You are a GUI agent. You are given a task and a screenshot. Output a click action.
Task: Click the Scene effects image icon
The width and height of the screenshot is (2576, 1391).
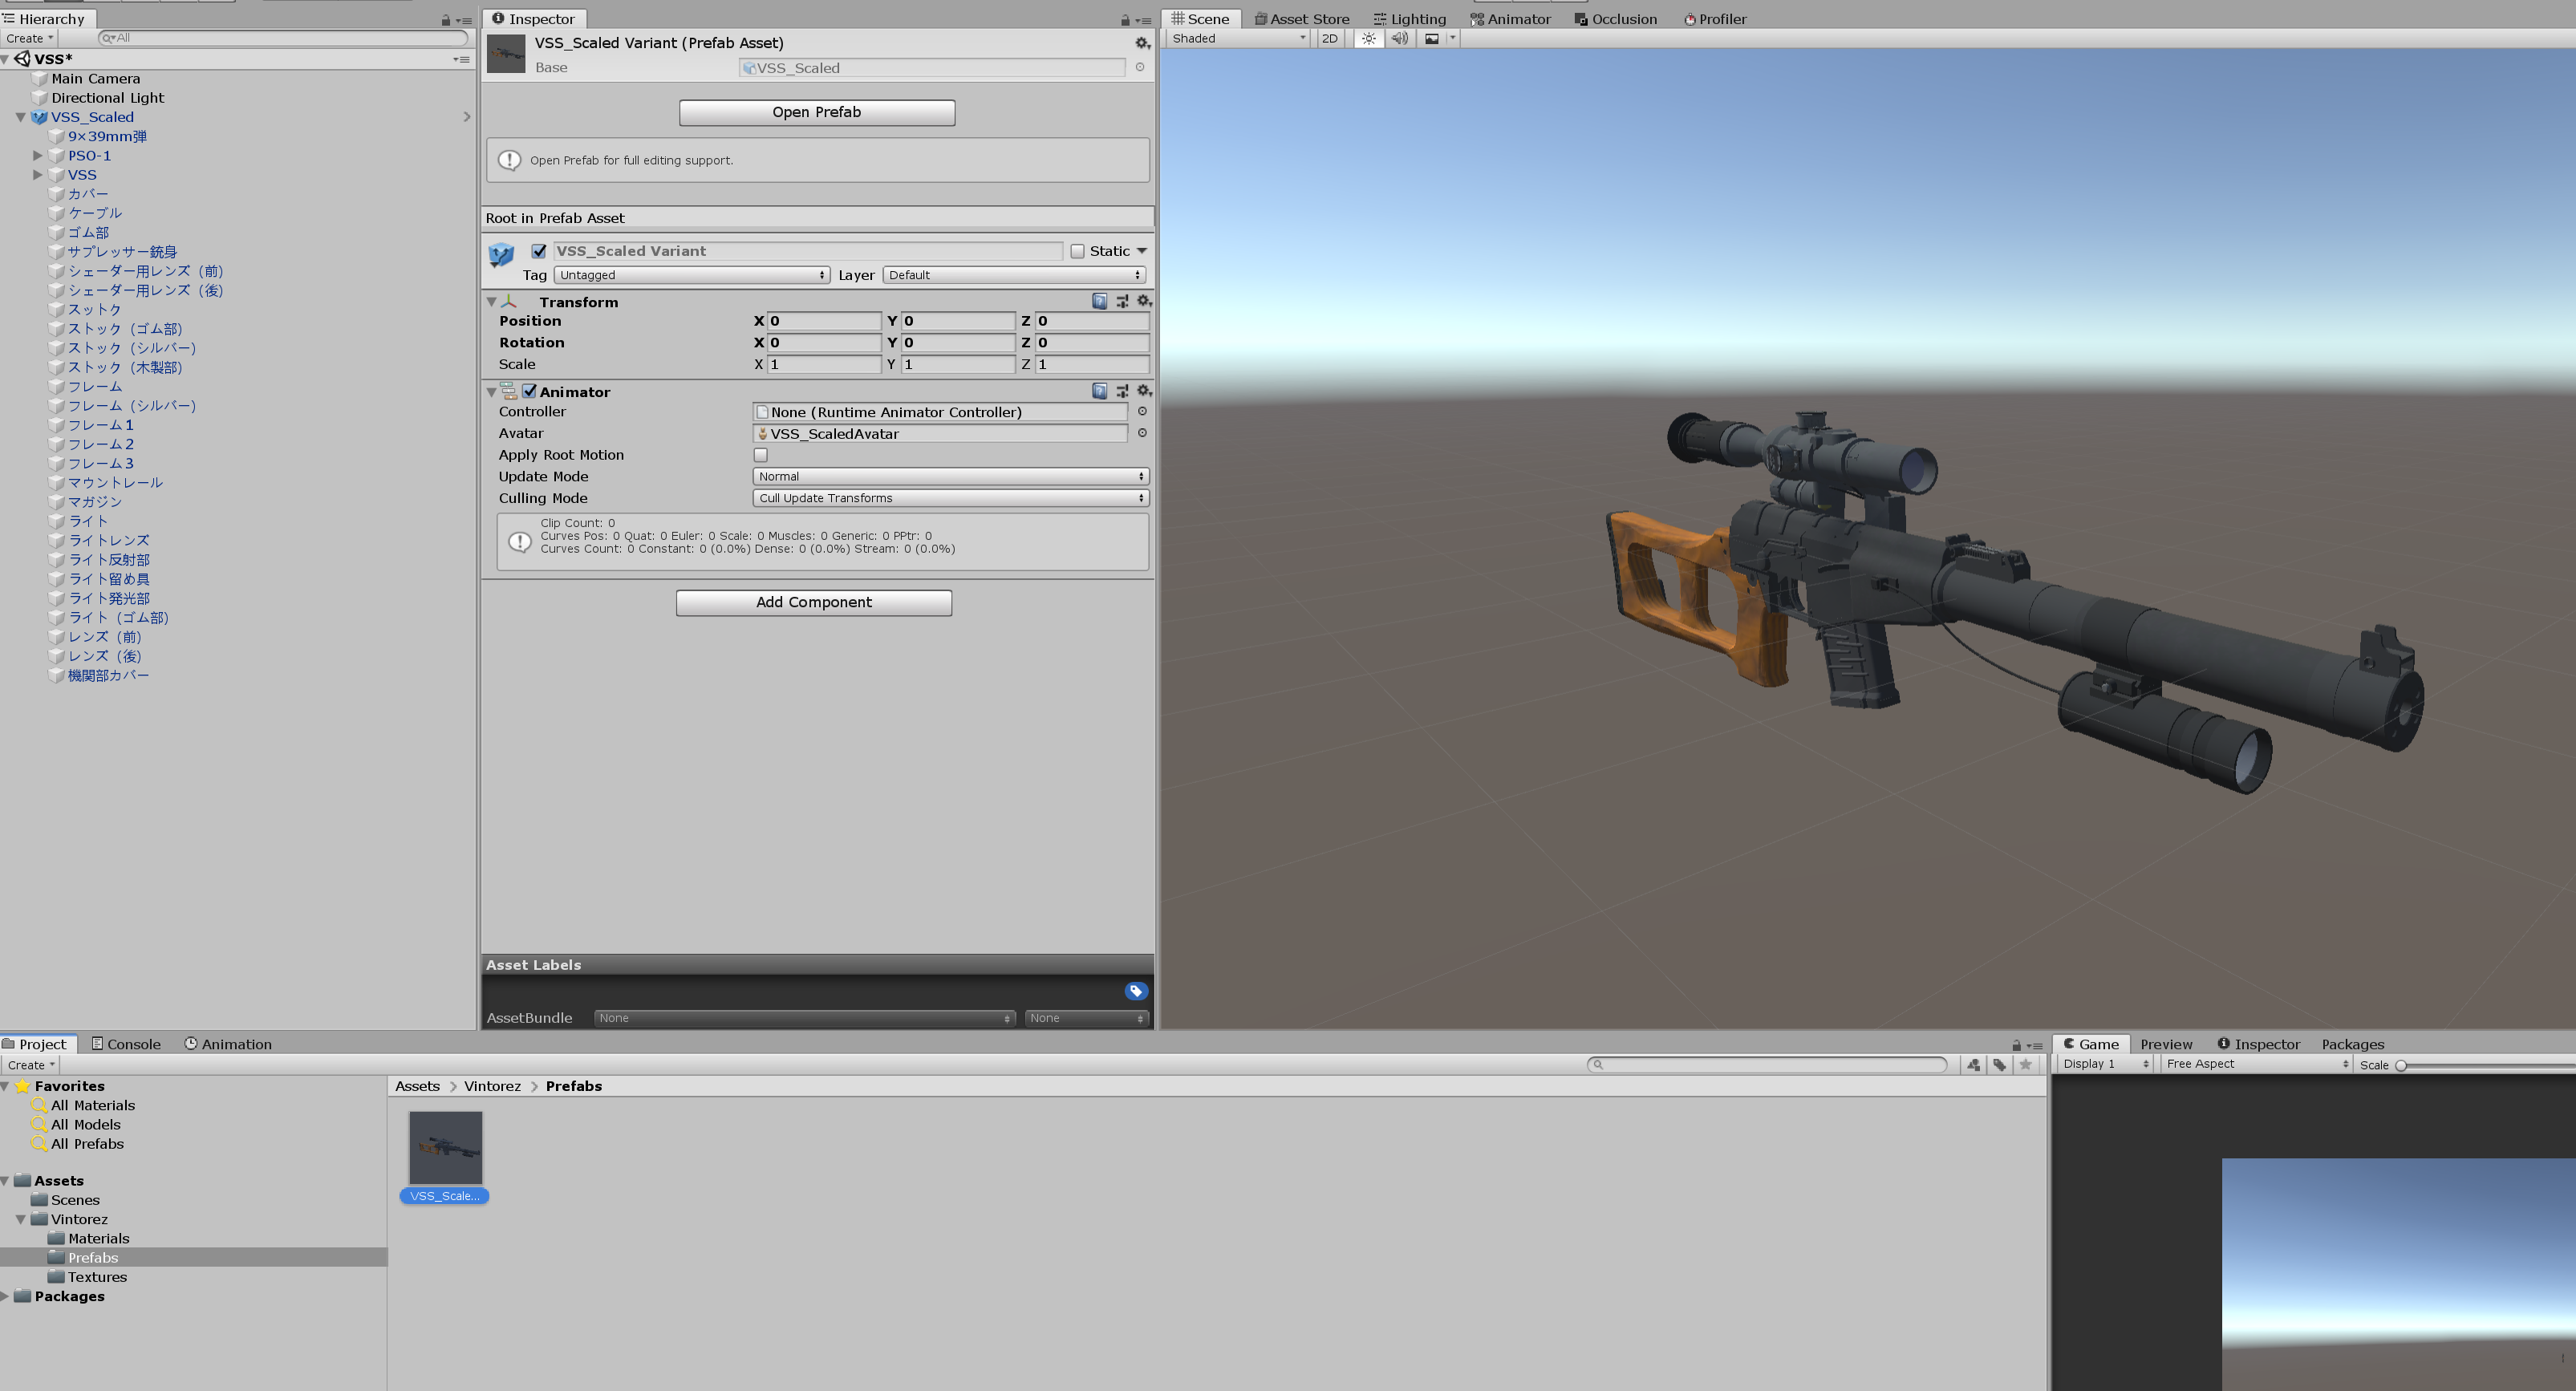click(1432, 38)
